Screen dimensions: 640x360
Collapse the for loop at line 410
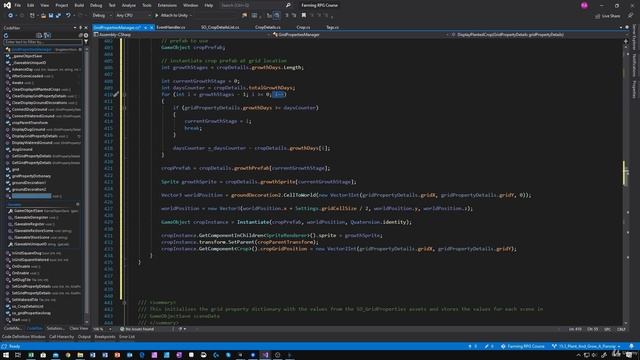coord(124,95)
